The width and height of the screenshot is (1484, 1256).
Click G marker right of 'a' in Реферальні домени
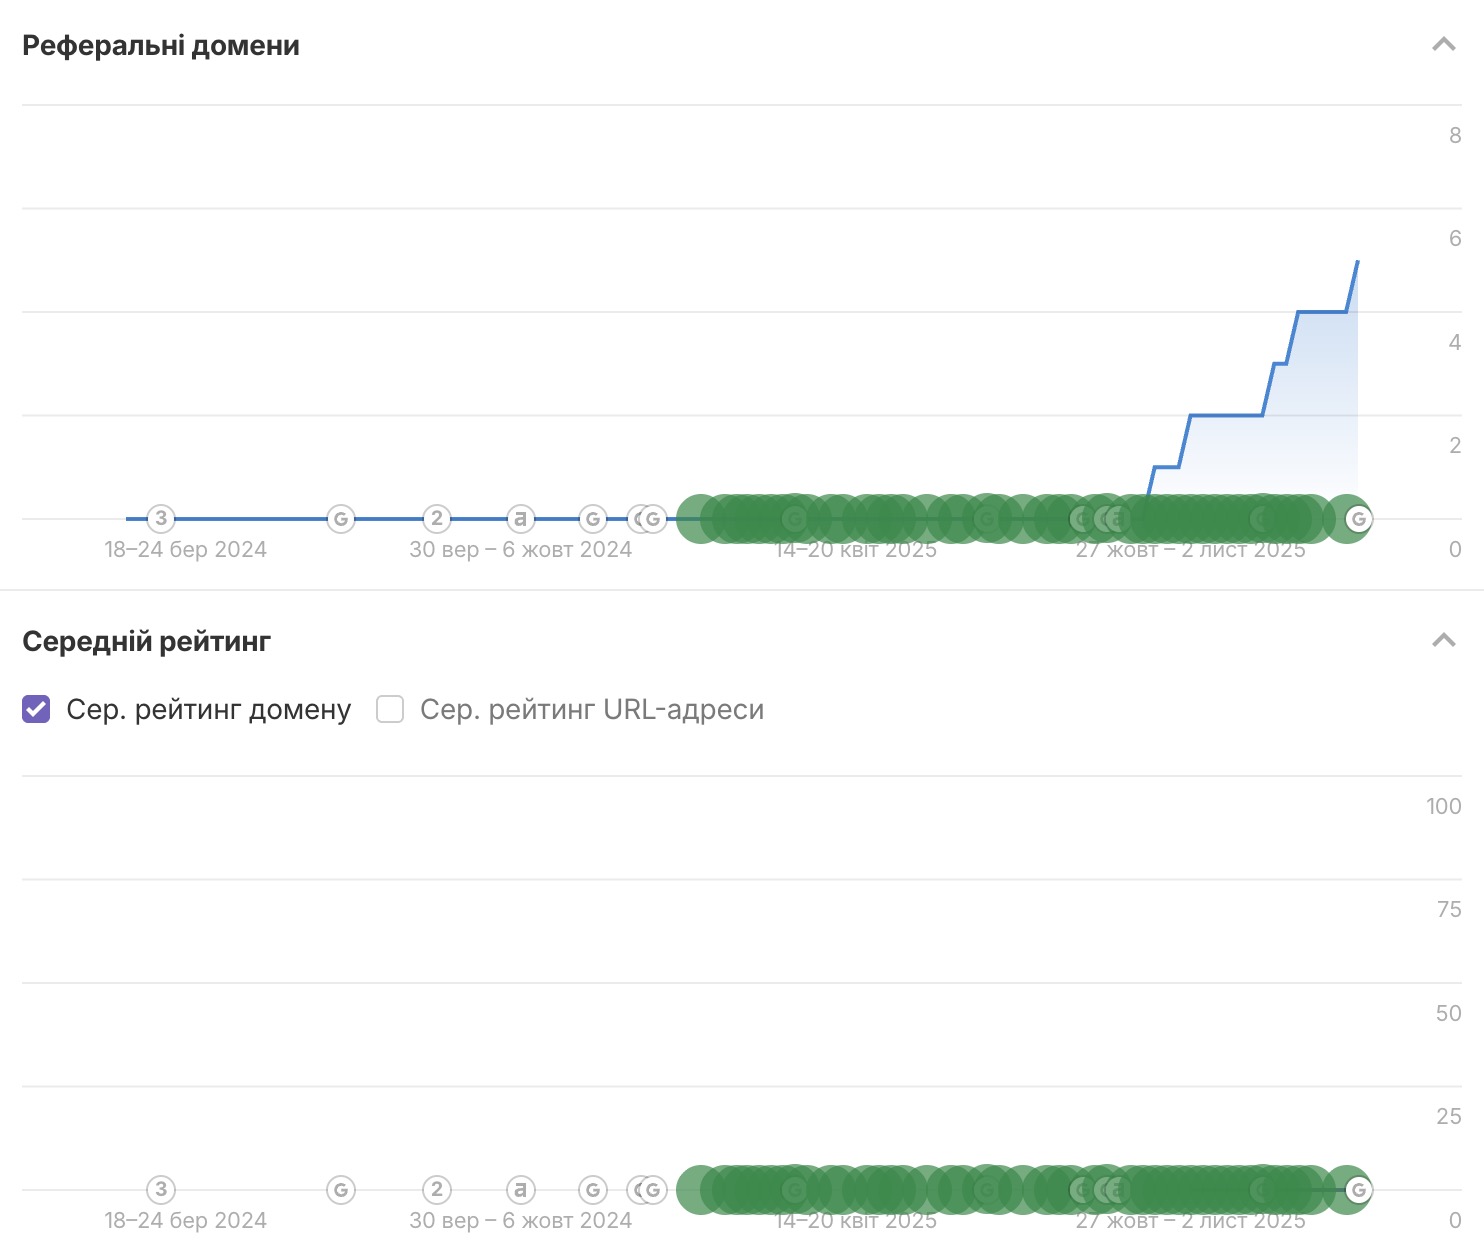[593, 518]
